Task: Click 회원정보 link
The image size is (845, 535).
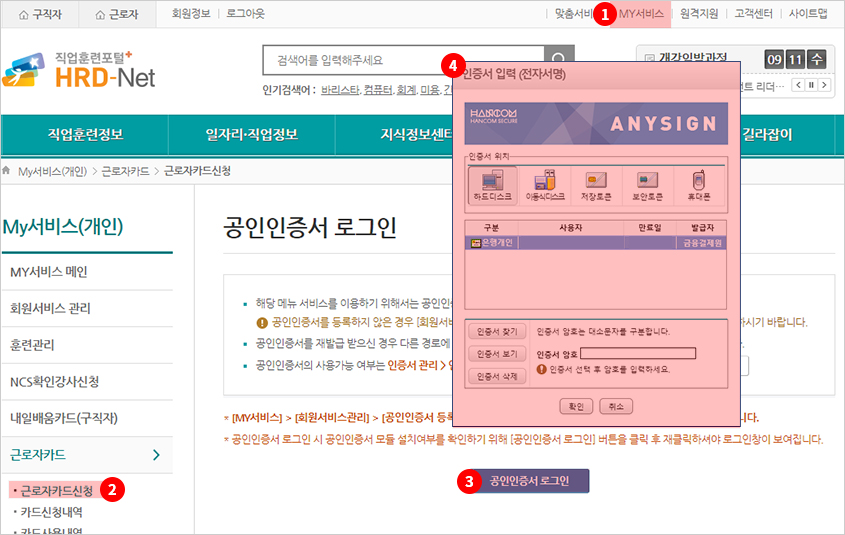Action: [x=191, y=13]
